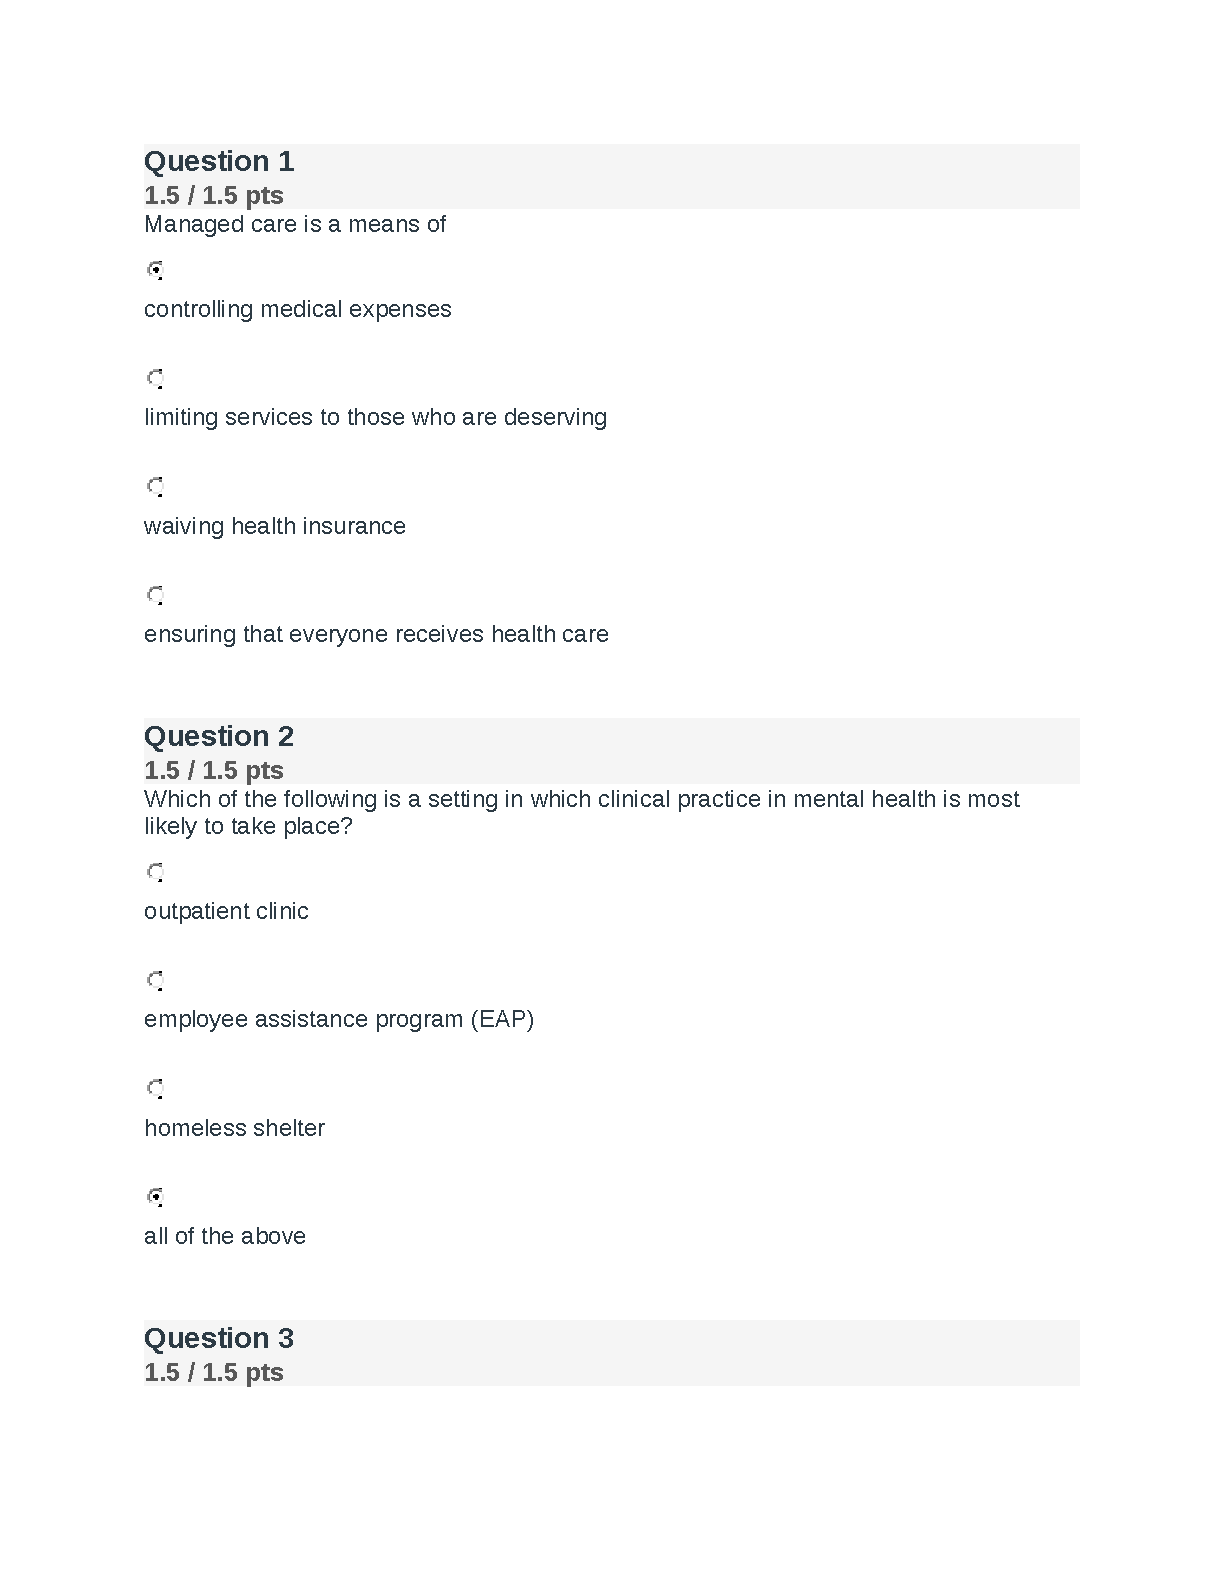Click the 'all of the above' answer text
Screen dimensions: 1224x1584
point(225,1236)
